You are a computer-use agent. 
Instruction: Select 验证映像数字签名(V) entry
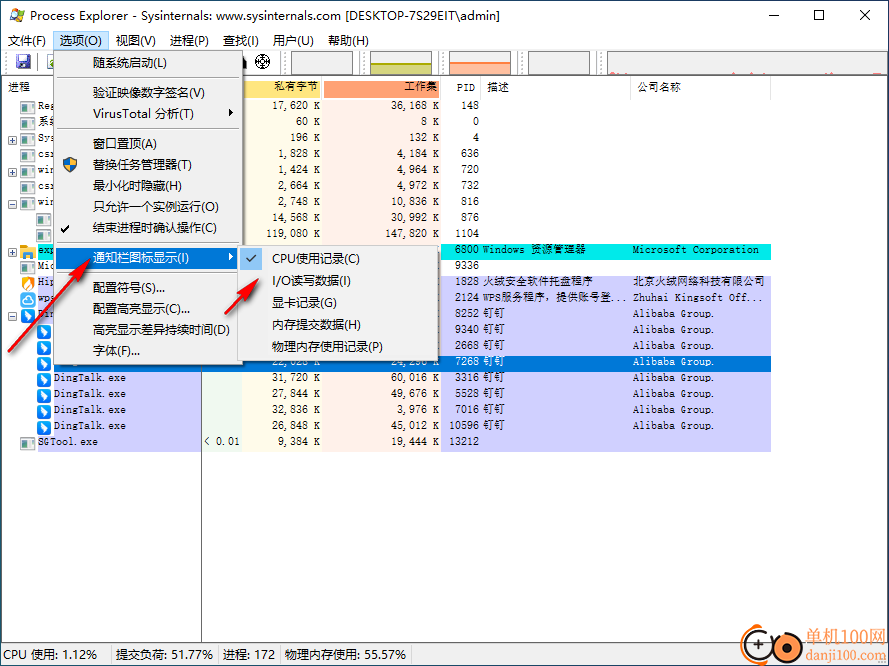click(148, 93)
